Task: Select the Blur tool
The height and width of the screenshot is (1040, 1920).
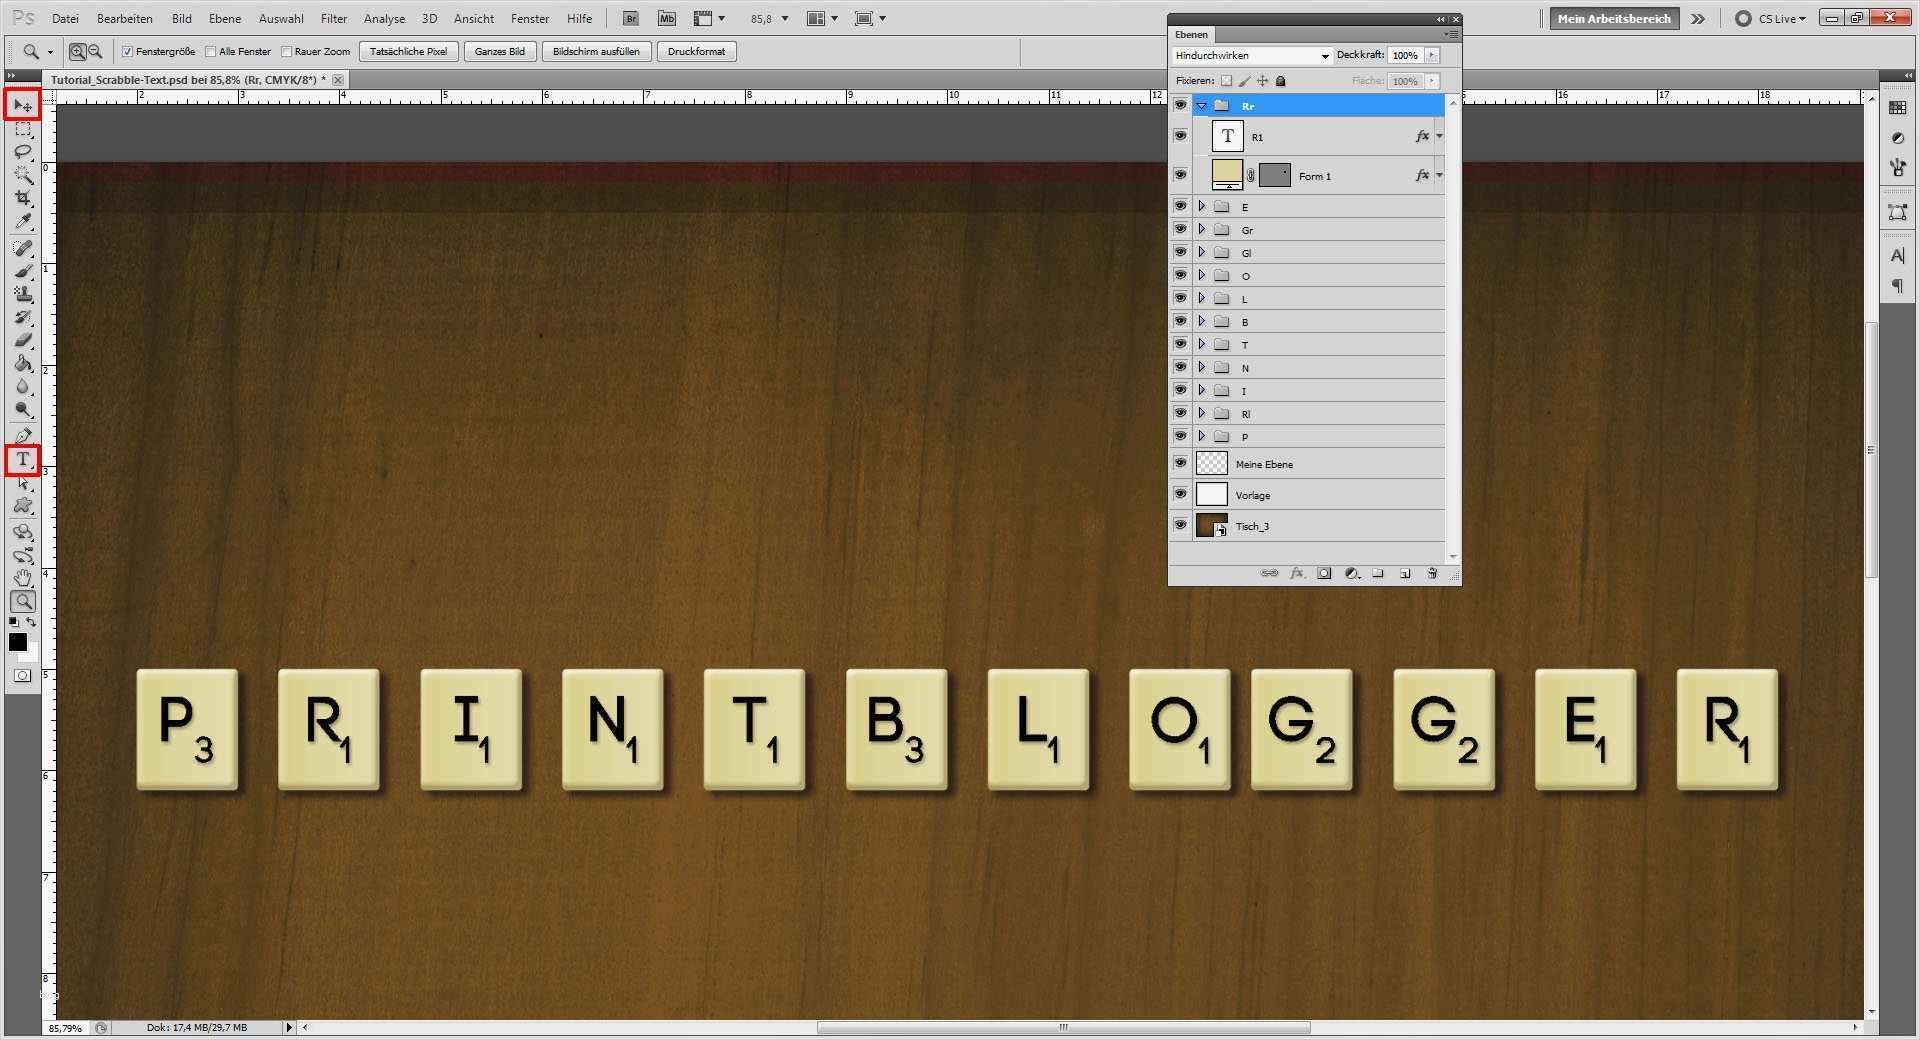Action: 23,386
